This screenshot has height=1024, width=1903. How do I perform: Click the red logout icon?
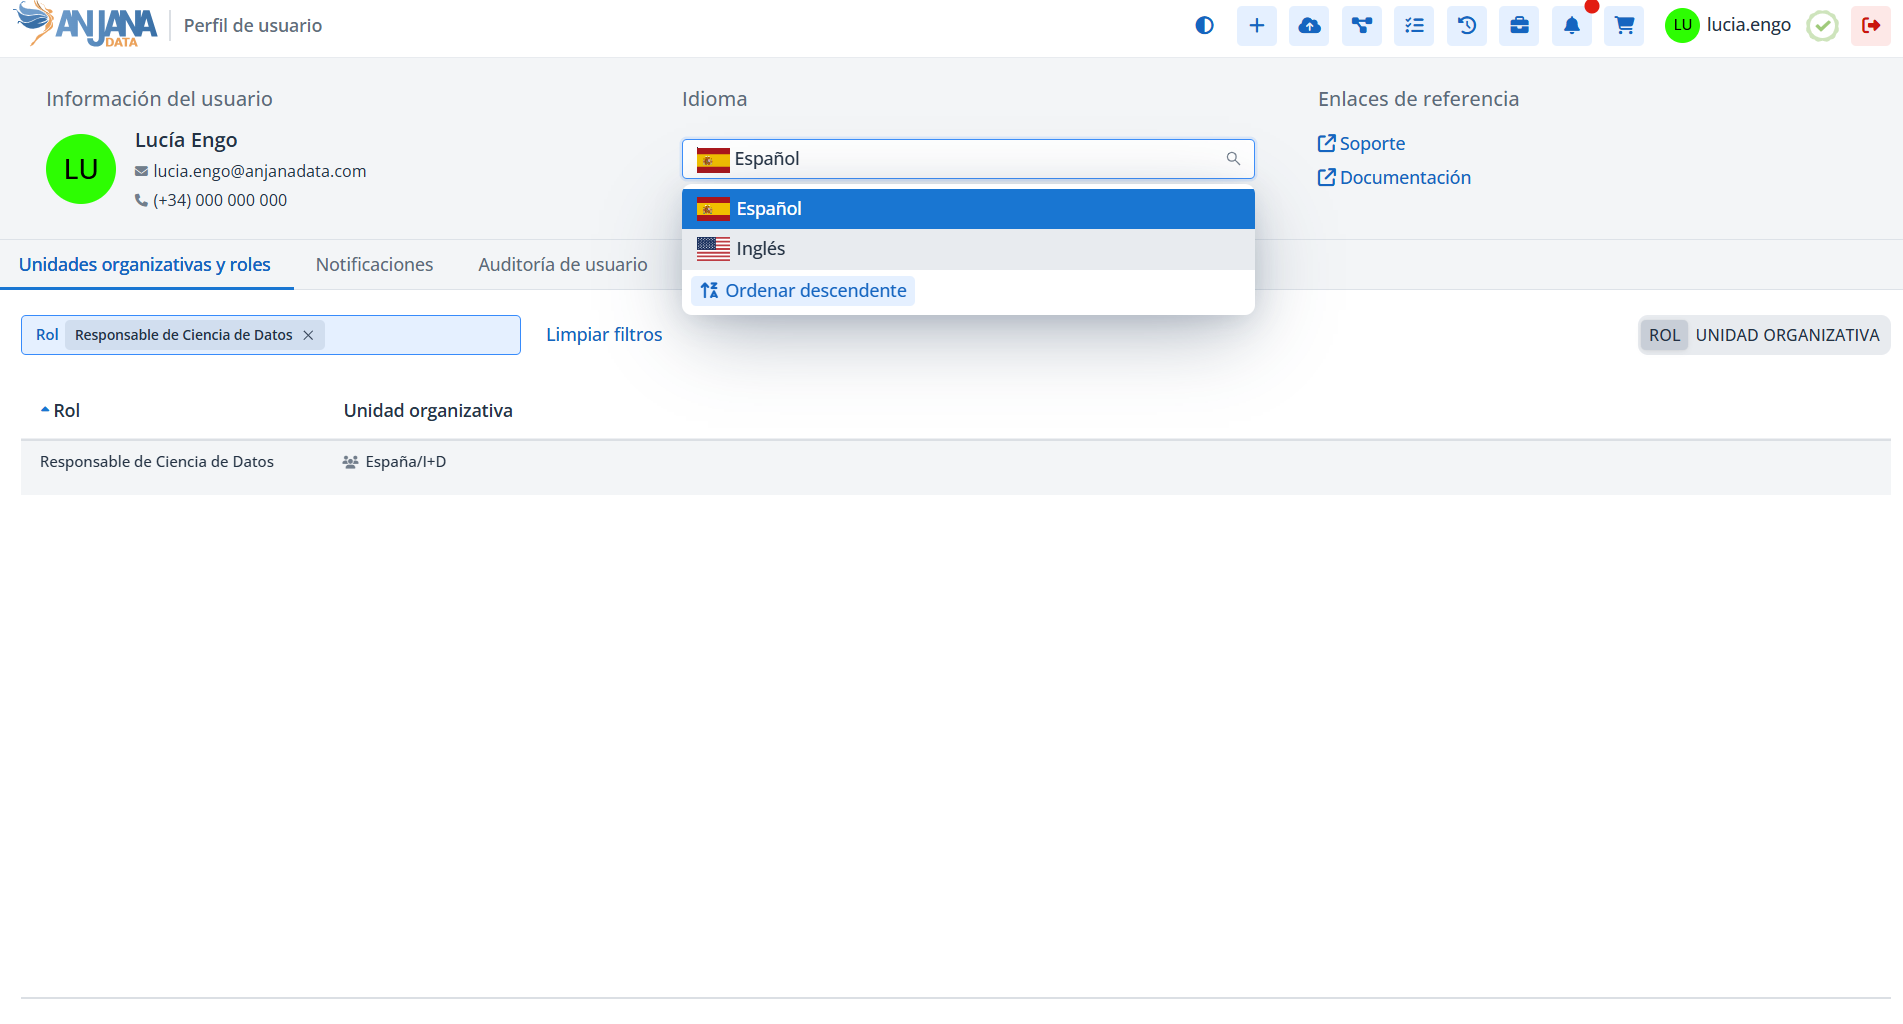click(x=1870, y=26)
